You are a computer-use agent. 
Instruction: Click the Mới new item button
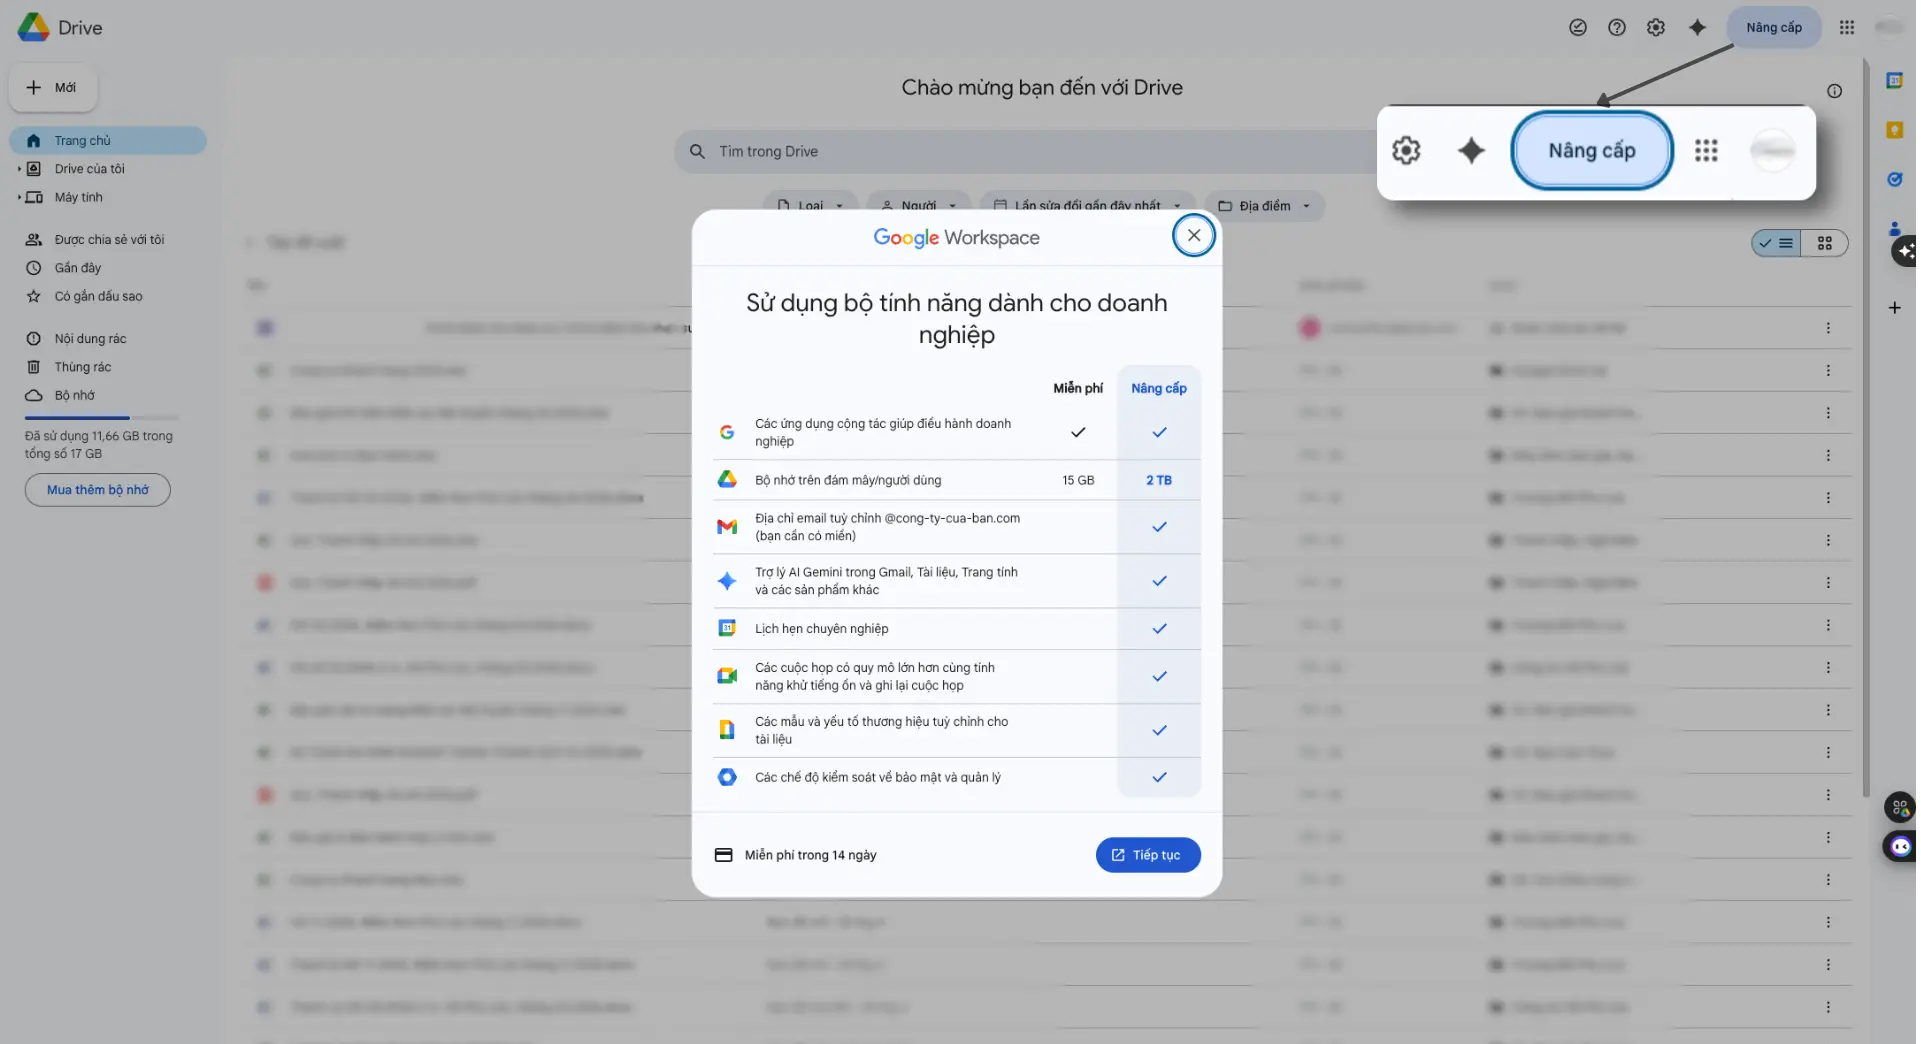pos(53,88)
